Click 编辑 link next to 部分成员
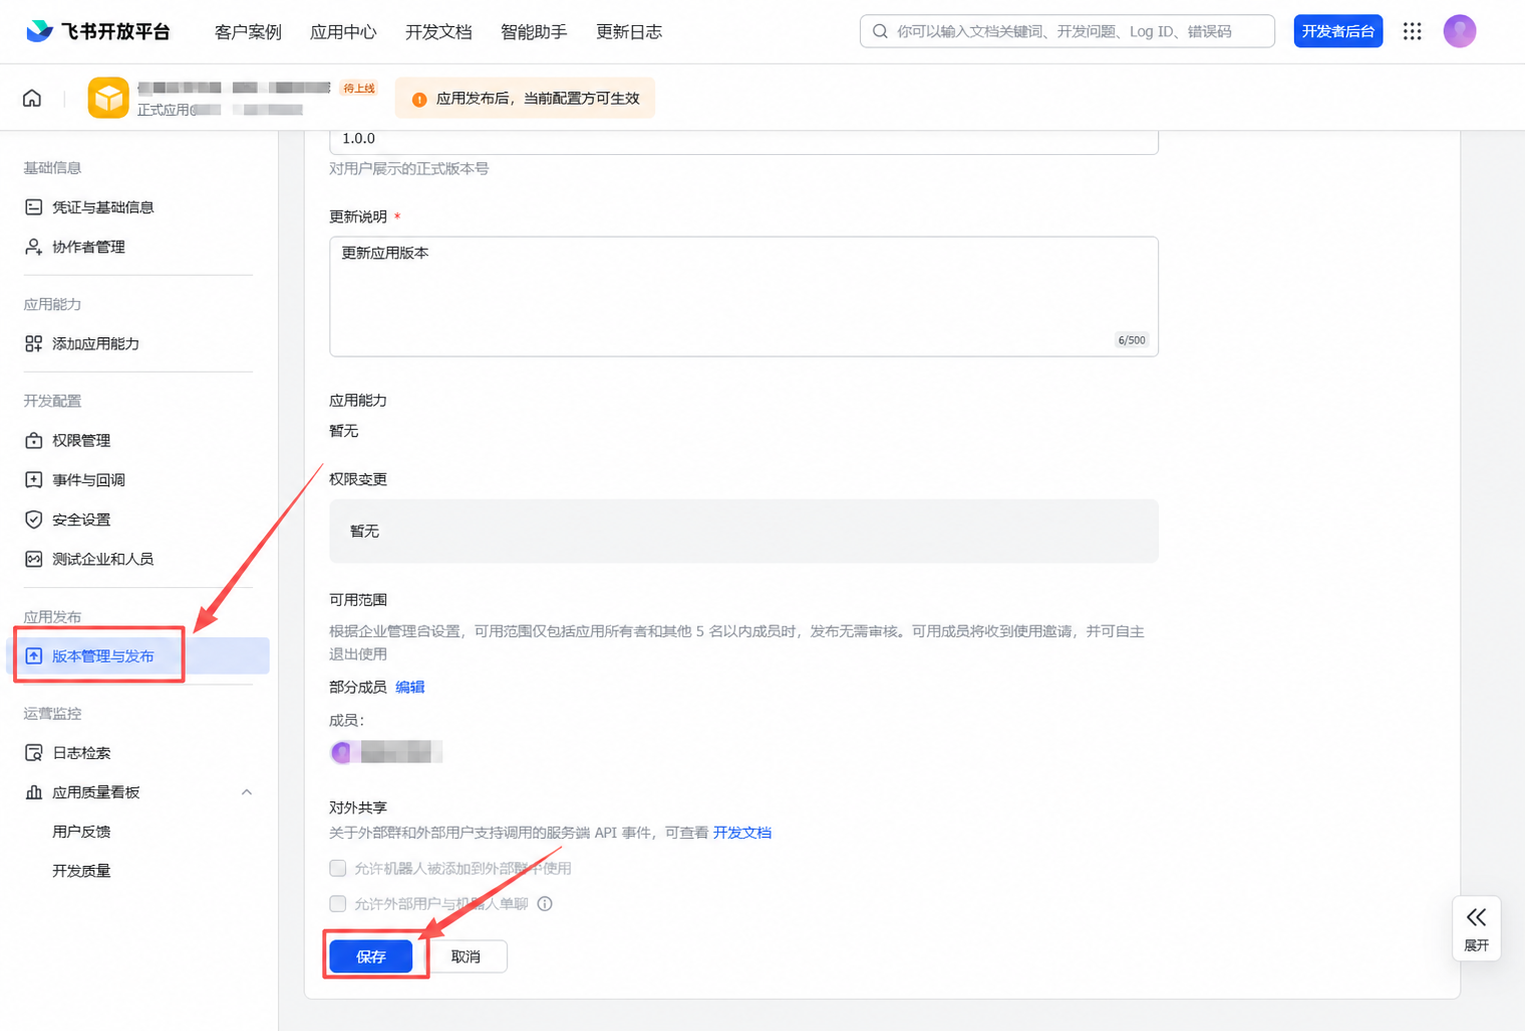 [410, 687]
